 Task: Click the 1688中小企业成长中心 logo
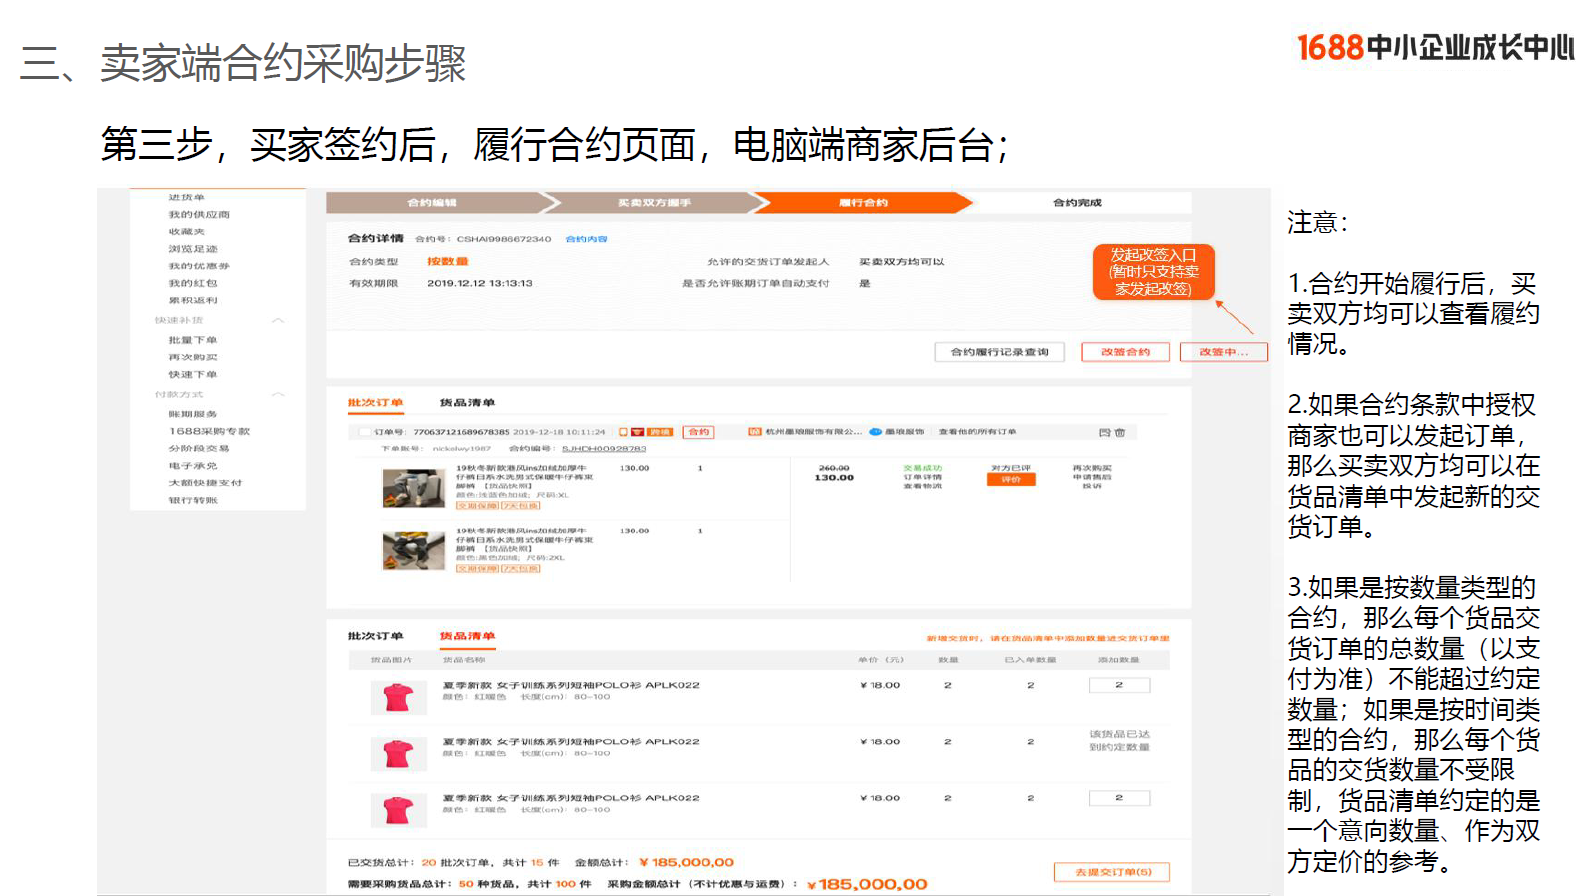(1435, 47)
